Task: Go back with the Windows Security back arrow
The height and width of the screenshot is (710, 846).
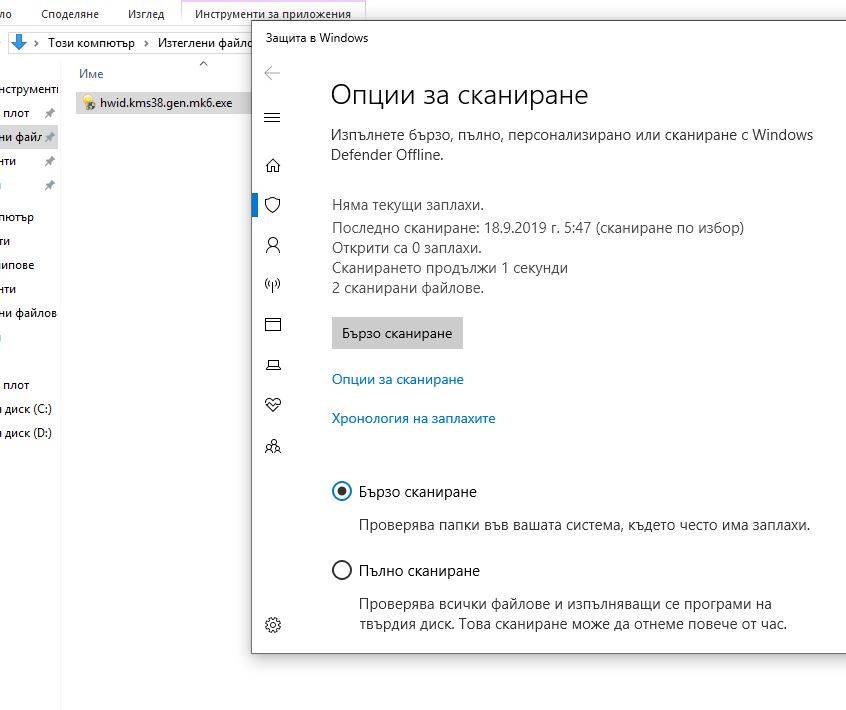Action: pyautogui.click(x=272, y=73)
